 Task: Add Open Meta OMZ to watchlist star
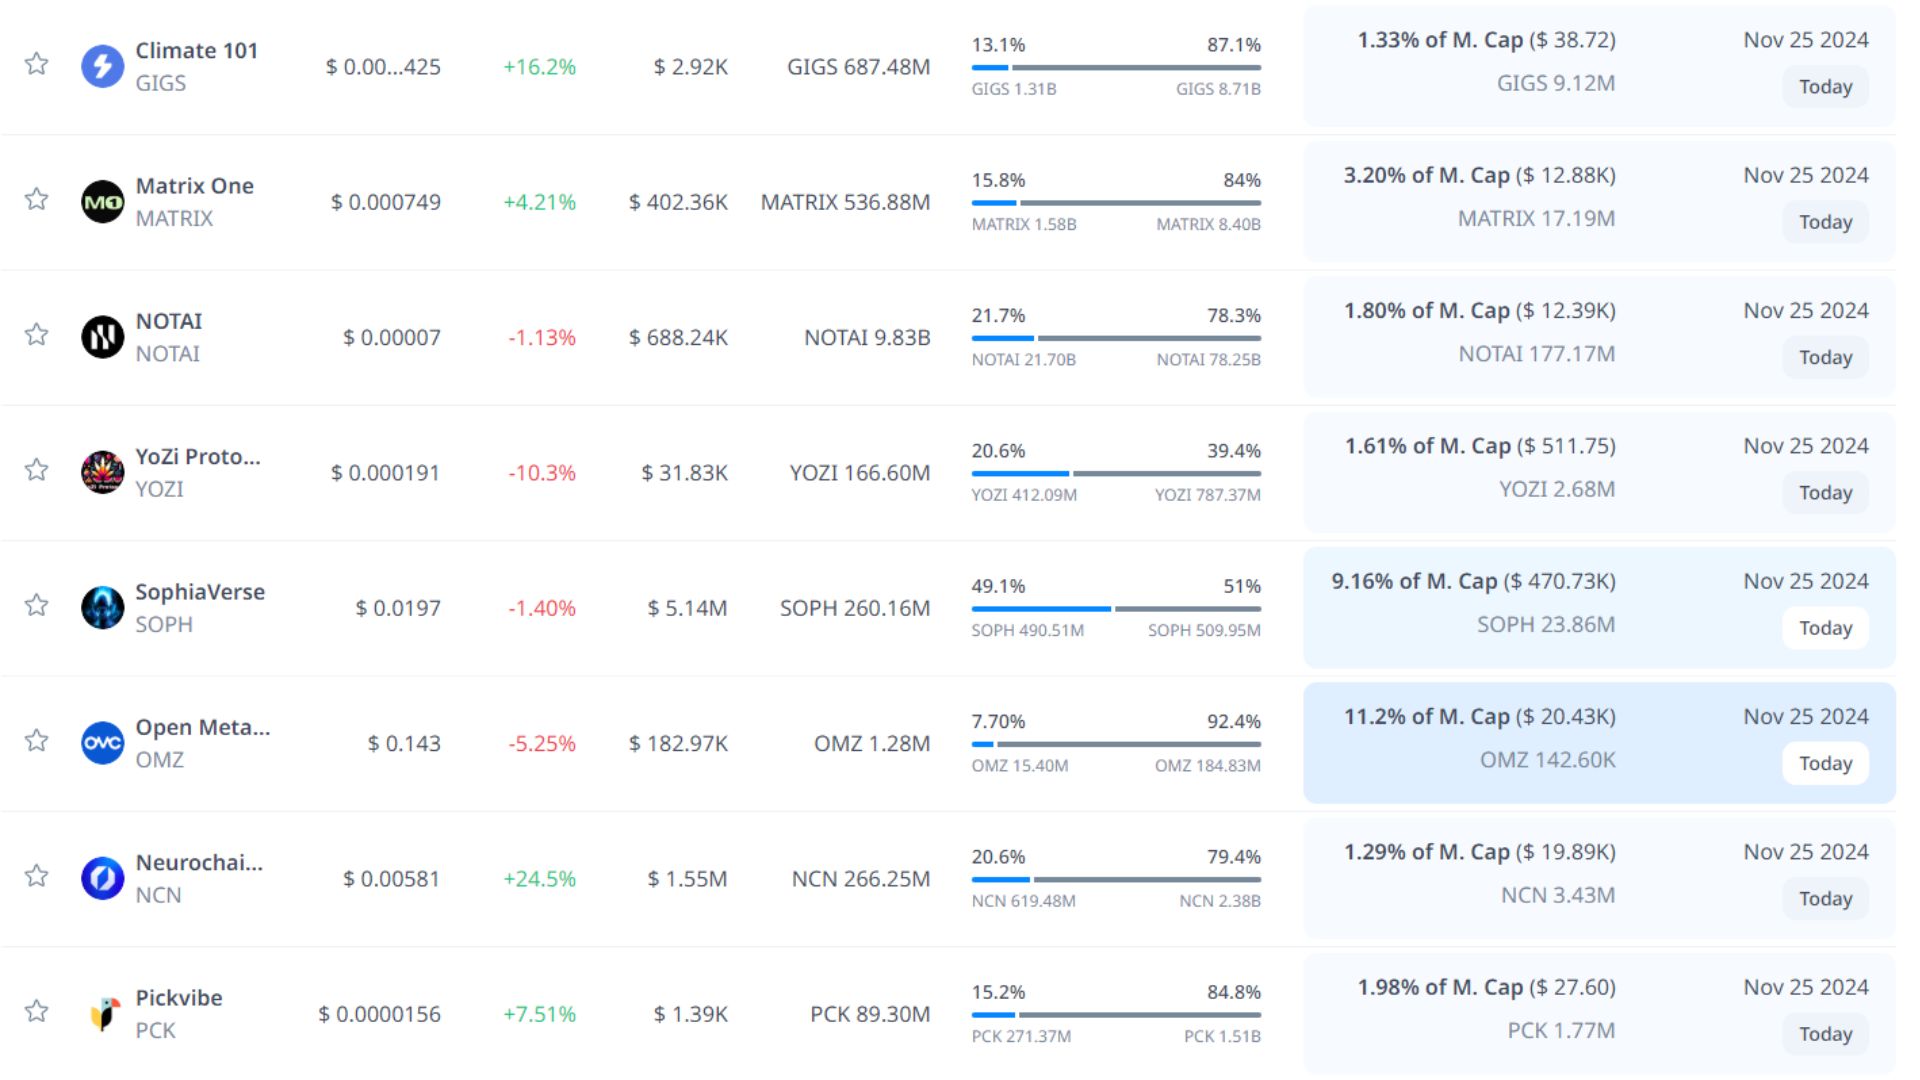coord(37,740)
